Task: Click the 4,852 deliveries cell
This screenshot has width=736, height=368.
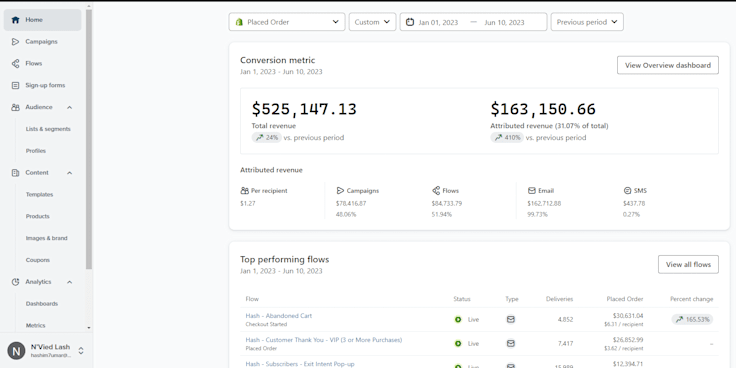Action: click(x=565, y=320)
